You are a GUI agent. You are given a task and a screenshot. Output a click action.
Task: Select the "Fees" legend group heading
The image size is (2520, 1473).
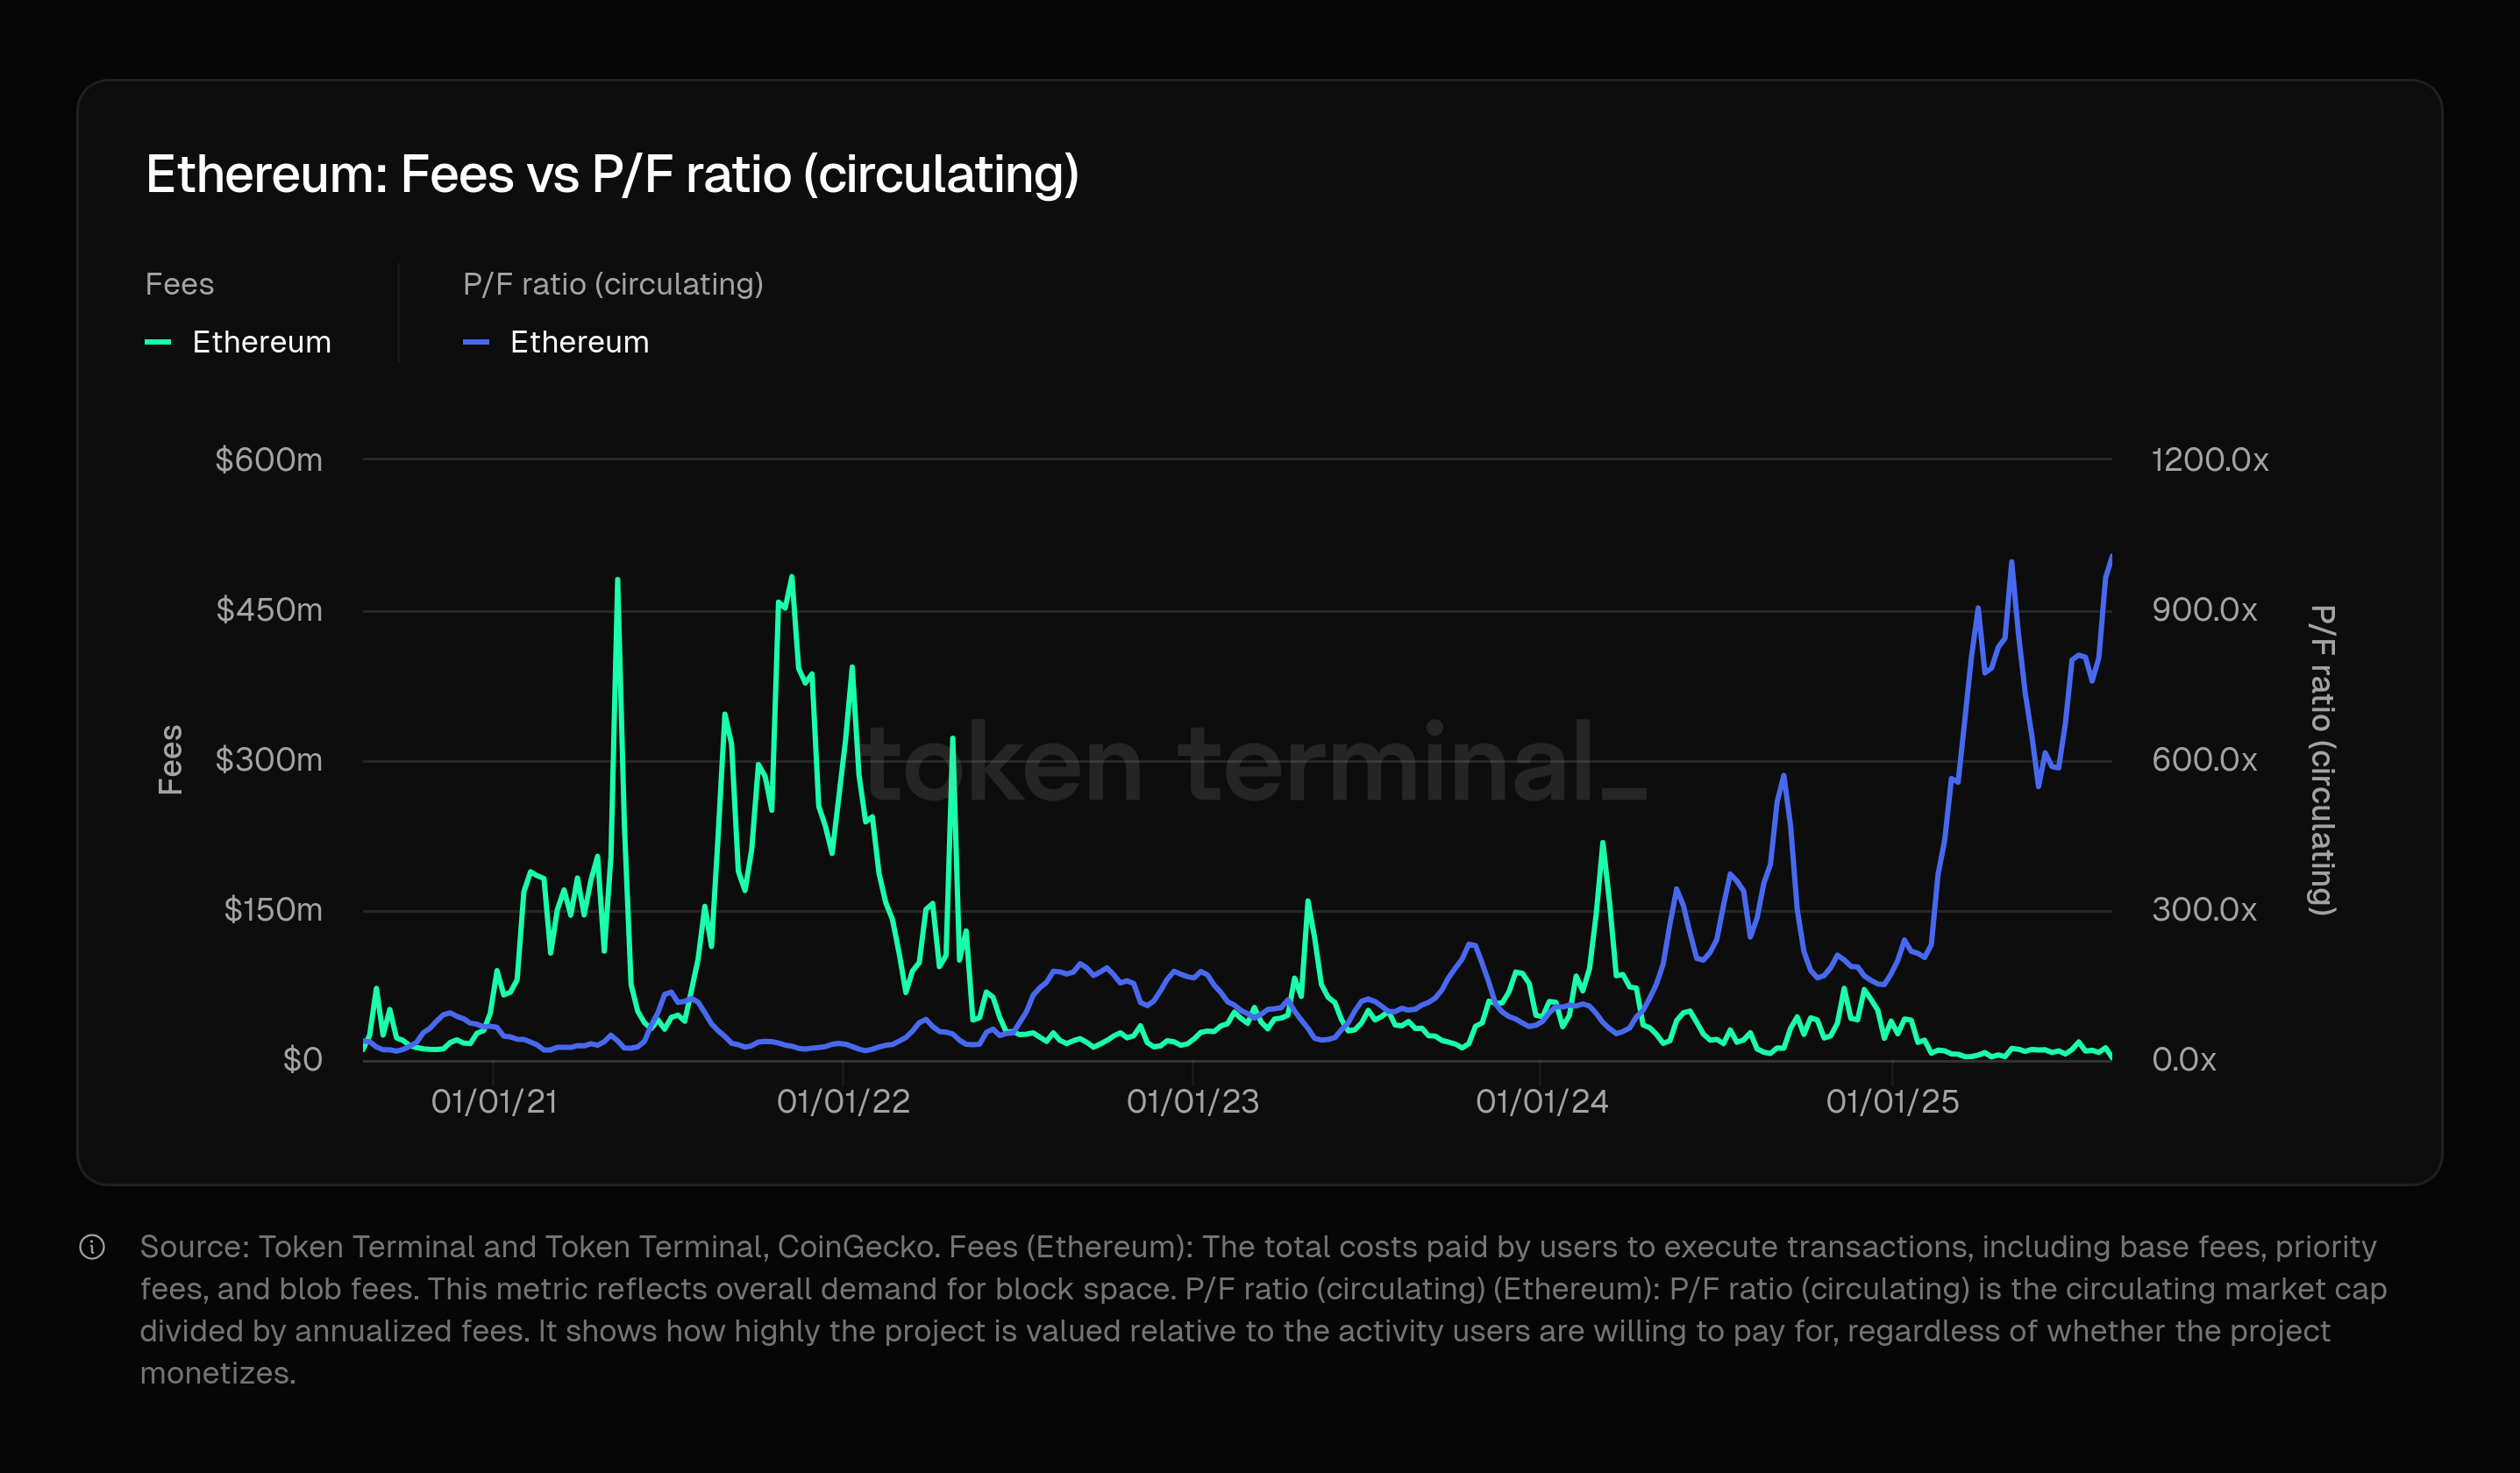[x=179, y=284]
